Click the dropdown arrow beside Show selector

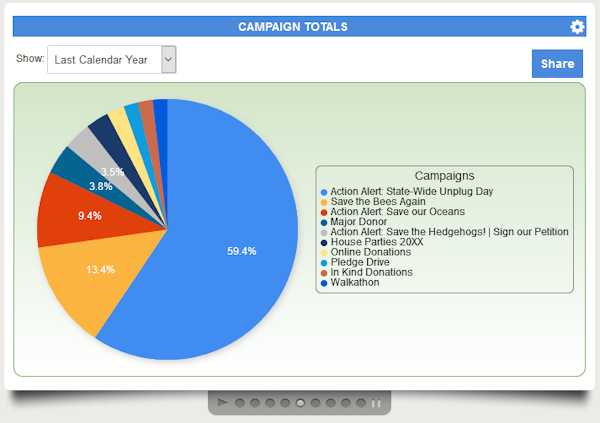(168, 60)
